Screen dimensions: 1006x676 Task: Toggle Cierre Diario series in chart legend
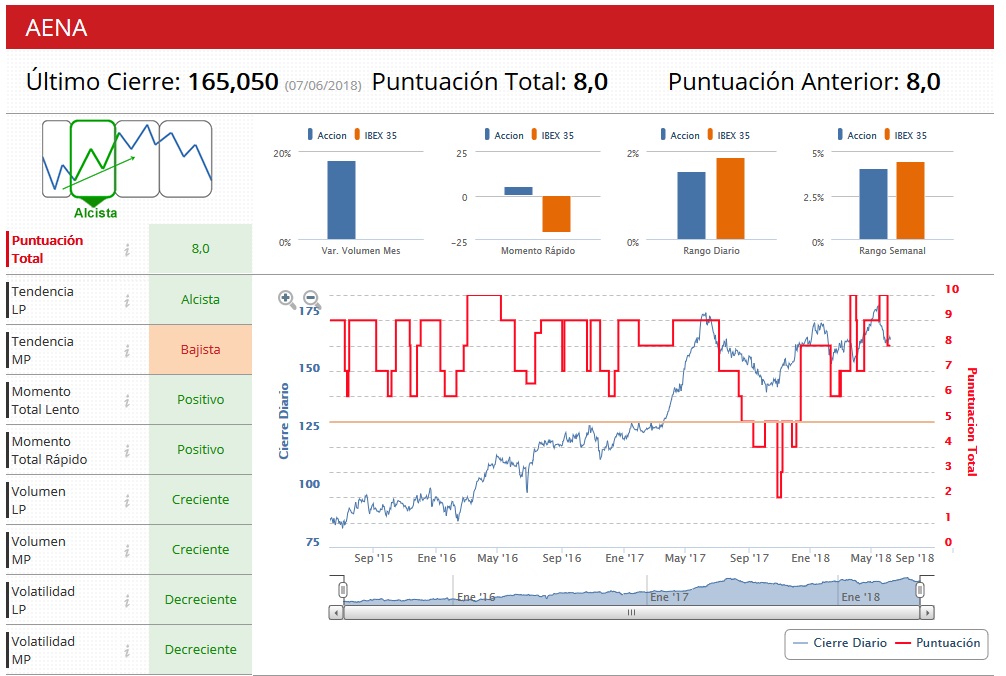[840, 643]
